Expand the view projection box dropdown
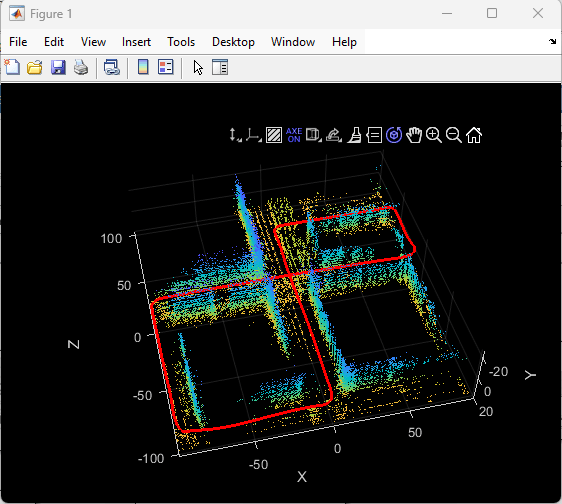562x504 pixels. (x=314, y=135)
